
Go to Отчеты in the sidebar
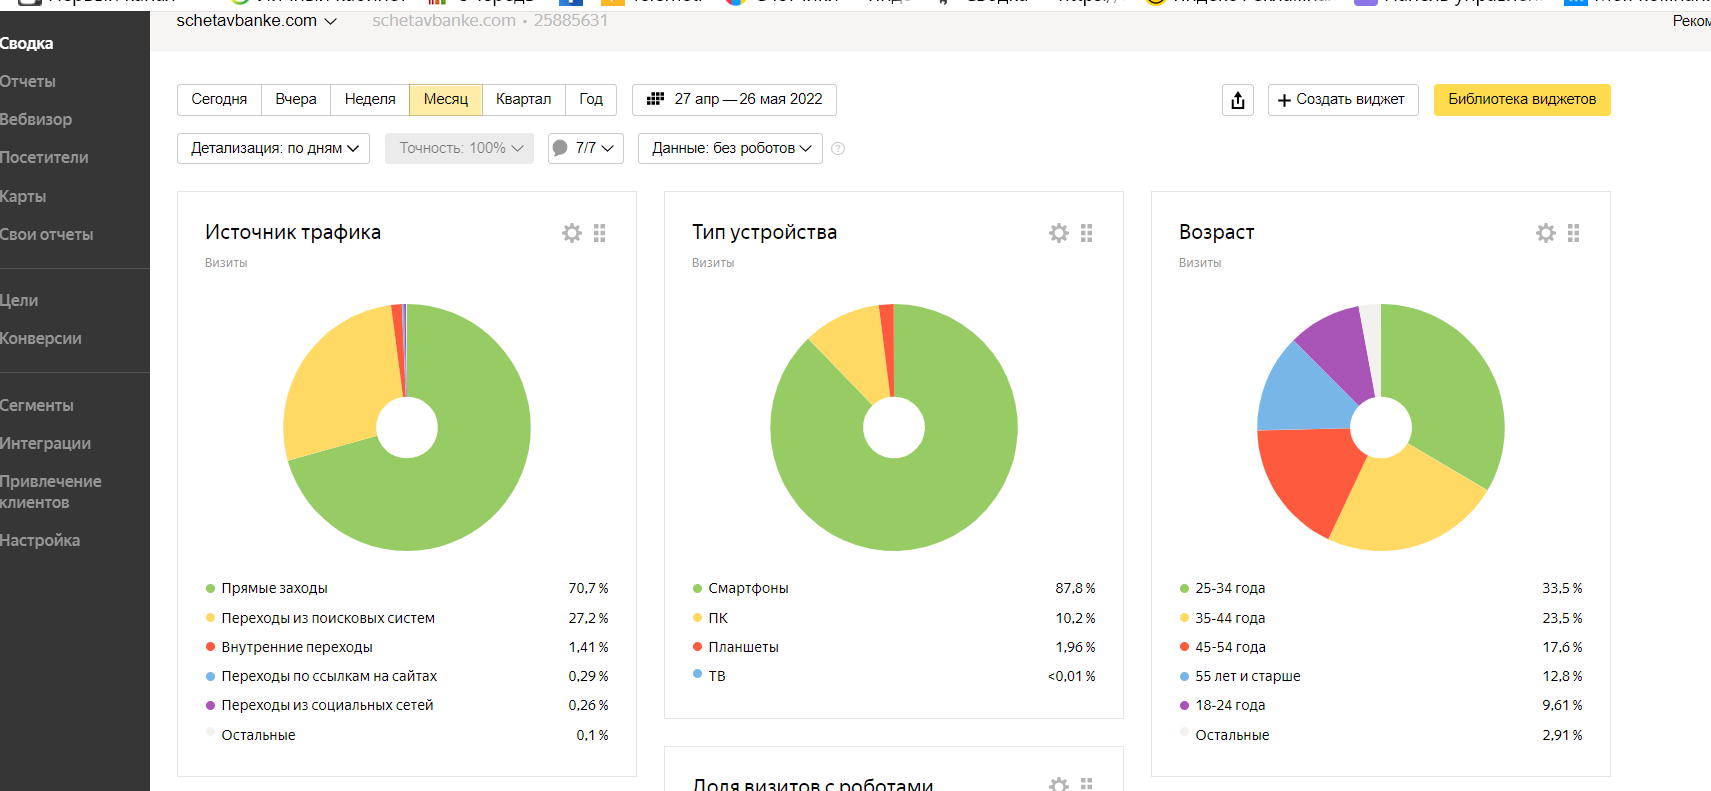tap(28, 81)
